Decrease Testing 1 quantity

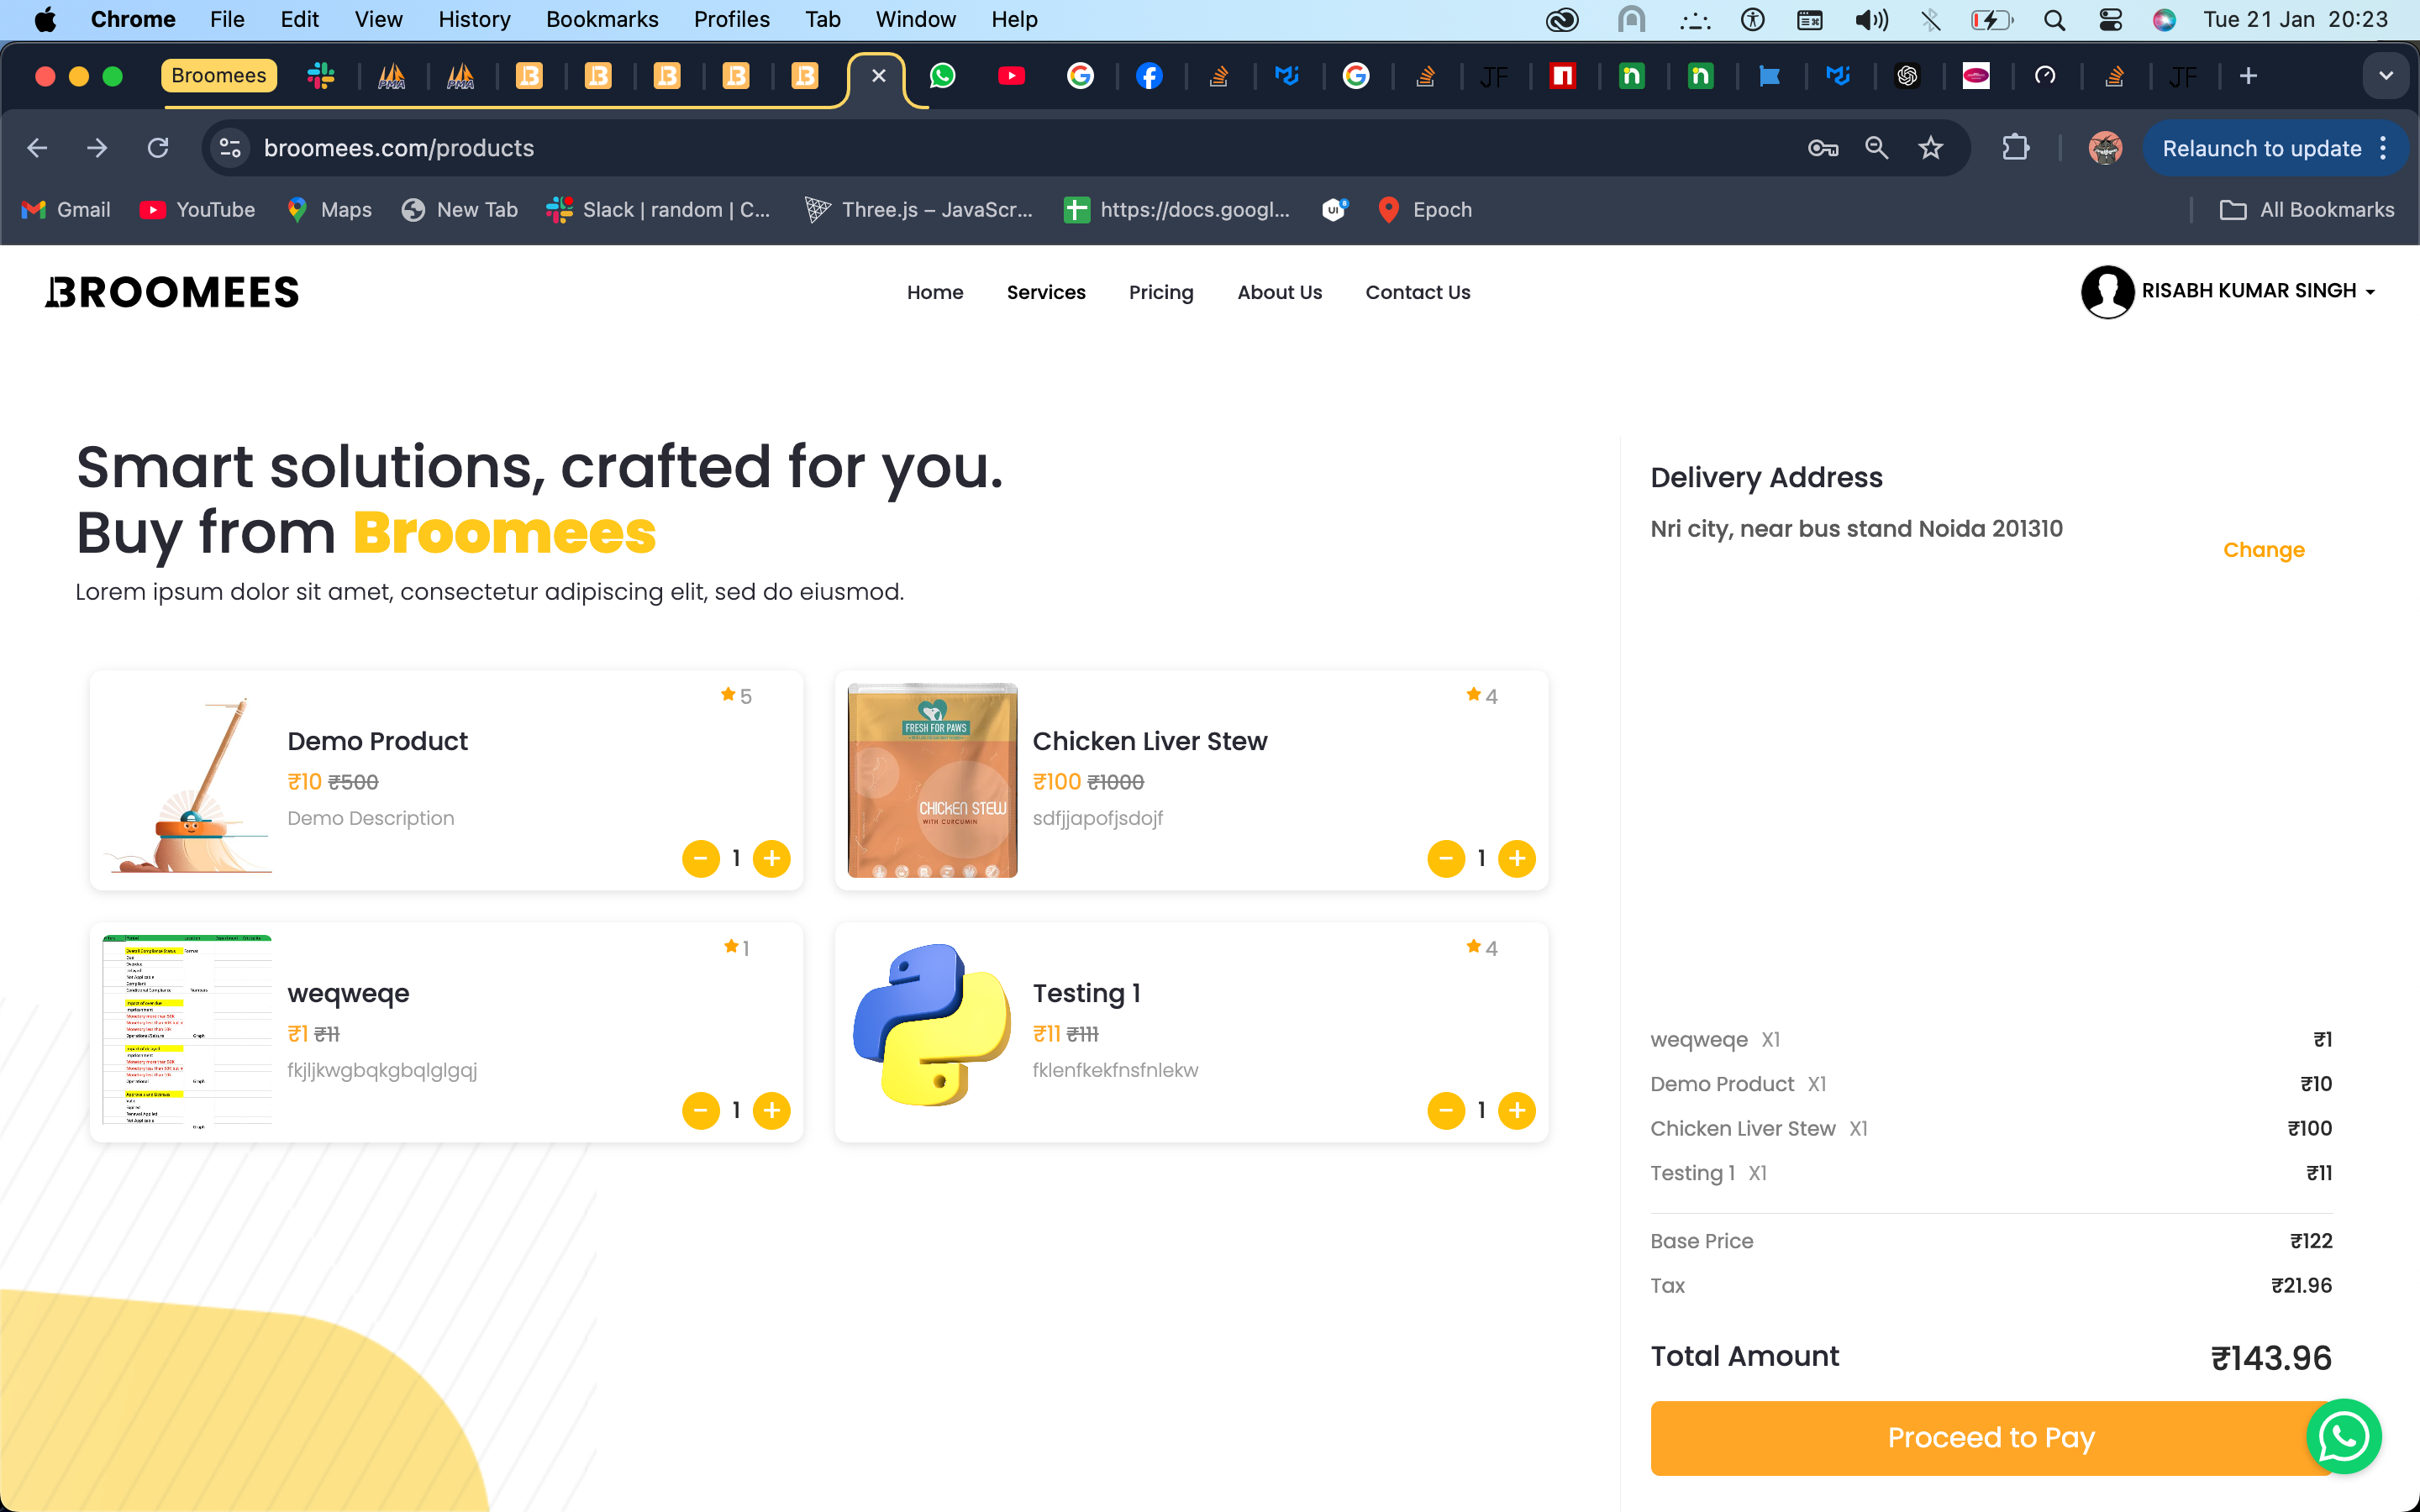1446,1110
